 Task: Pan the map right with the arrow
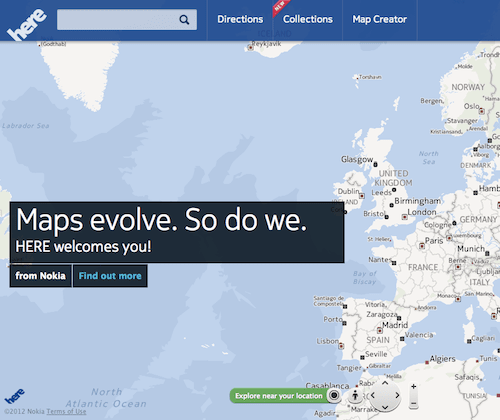(397, 395)
